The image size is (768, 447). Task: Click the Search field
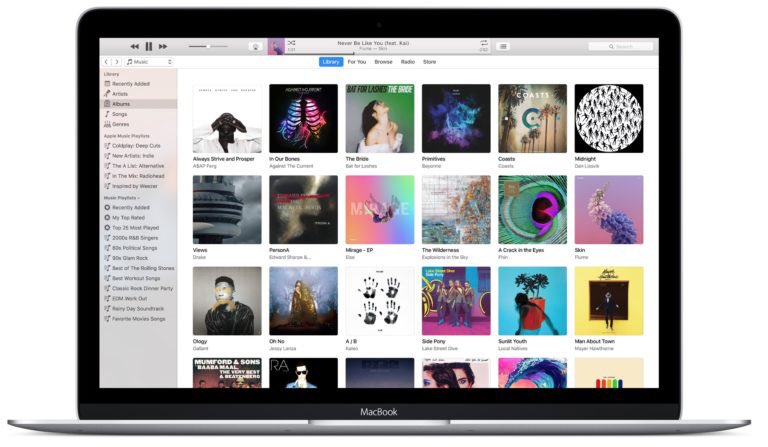tap(621, 47)
